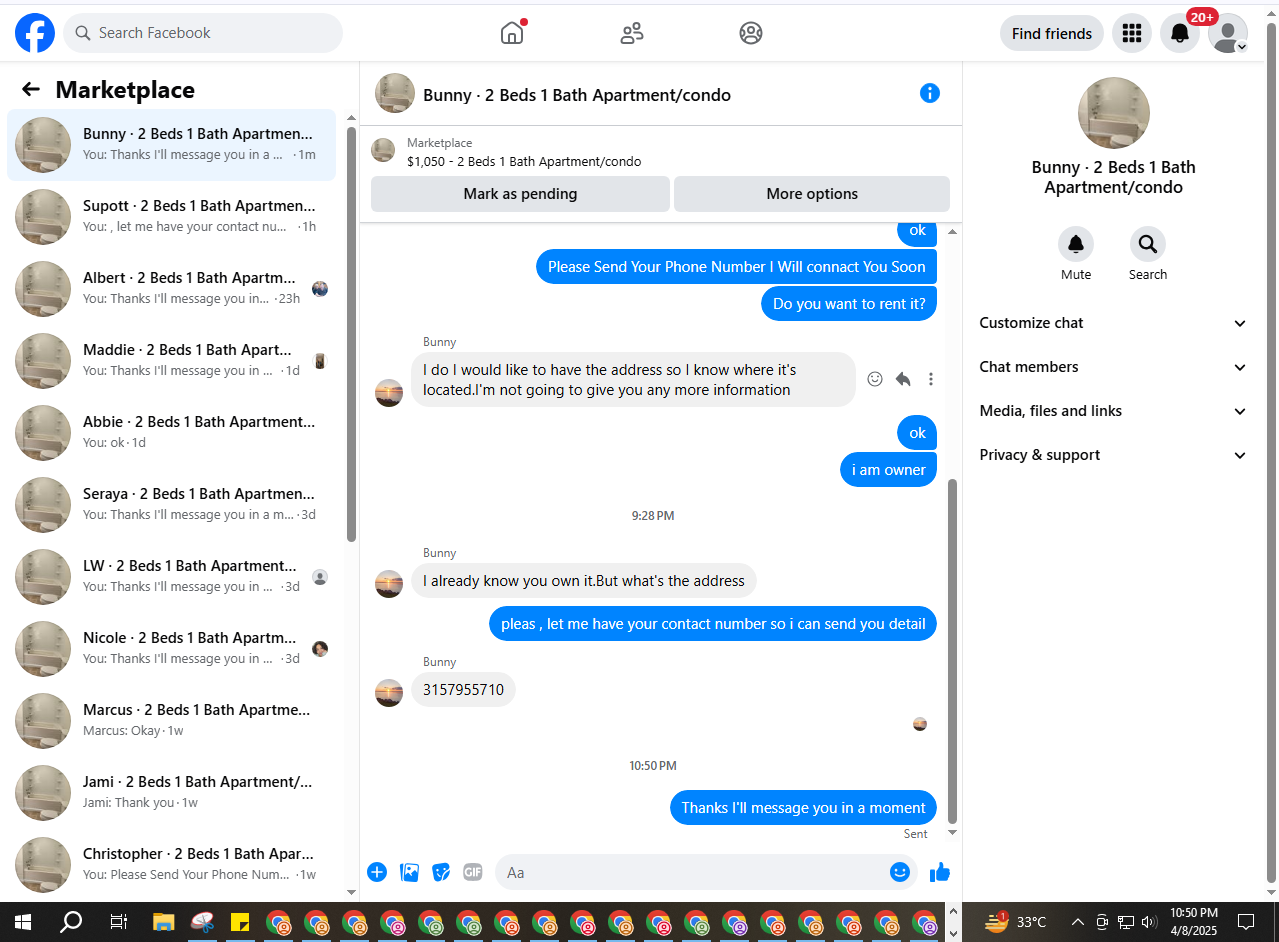The width and height of the screenshot is (1279, 942).
Task: Open the account profile avatar menu
Action: coord(1228,33)
